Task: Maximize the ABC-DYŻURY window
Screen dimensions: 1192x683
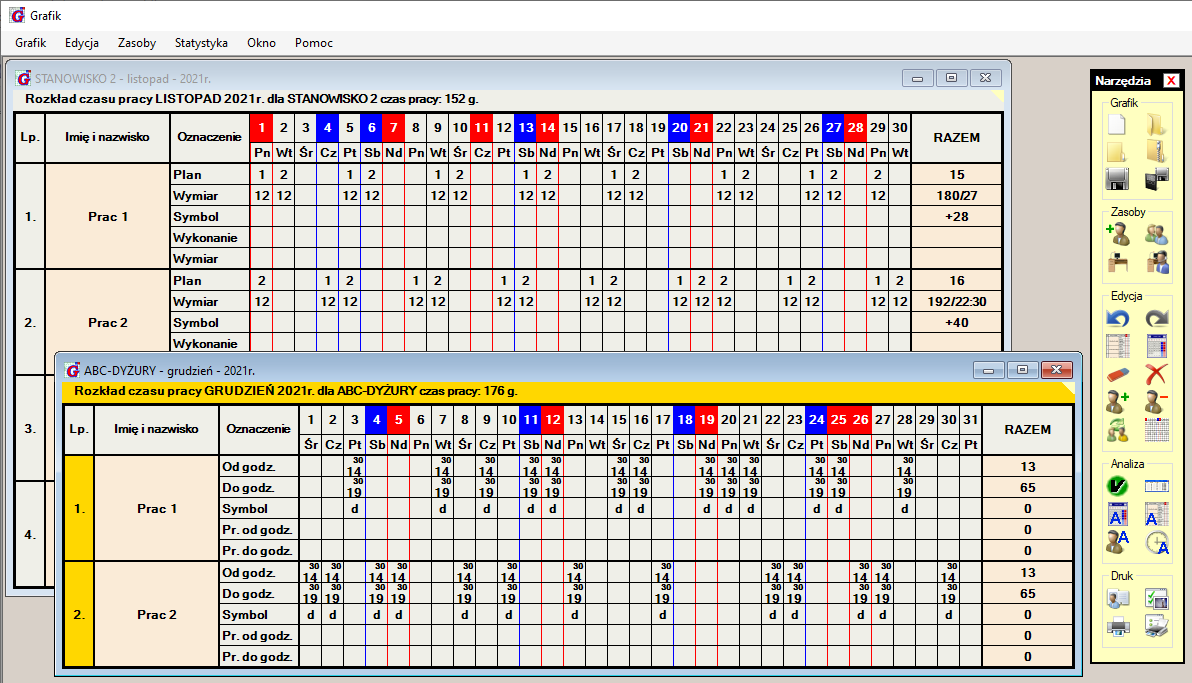Action: click(x=1022, y=370)
